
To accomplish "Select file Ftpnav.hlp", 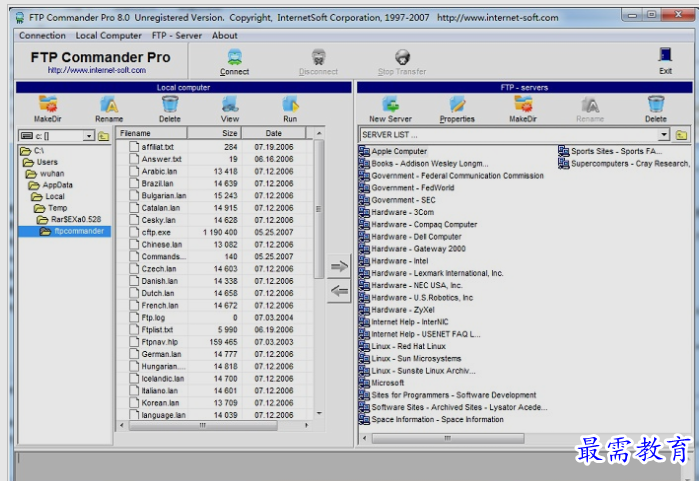I will point(154,342).
